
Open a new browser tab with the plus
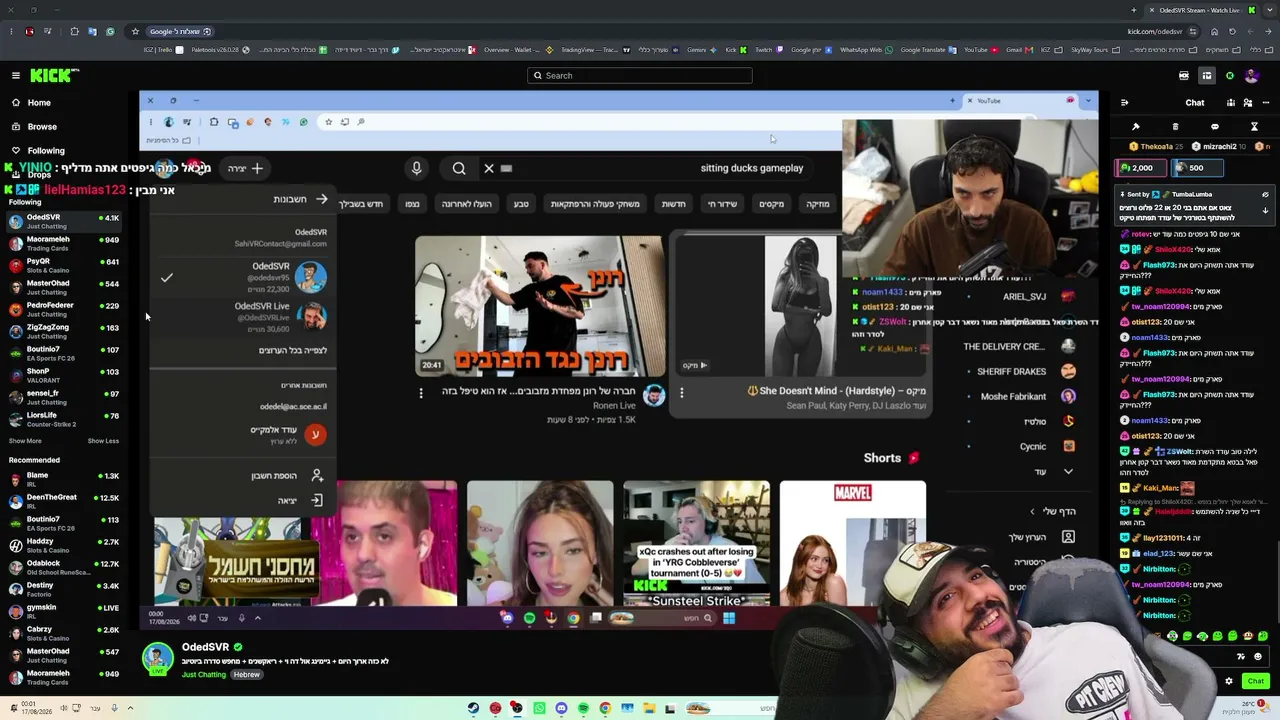[1134, 10]
